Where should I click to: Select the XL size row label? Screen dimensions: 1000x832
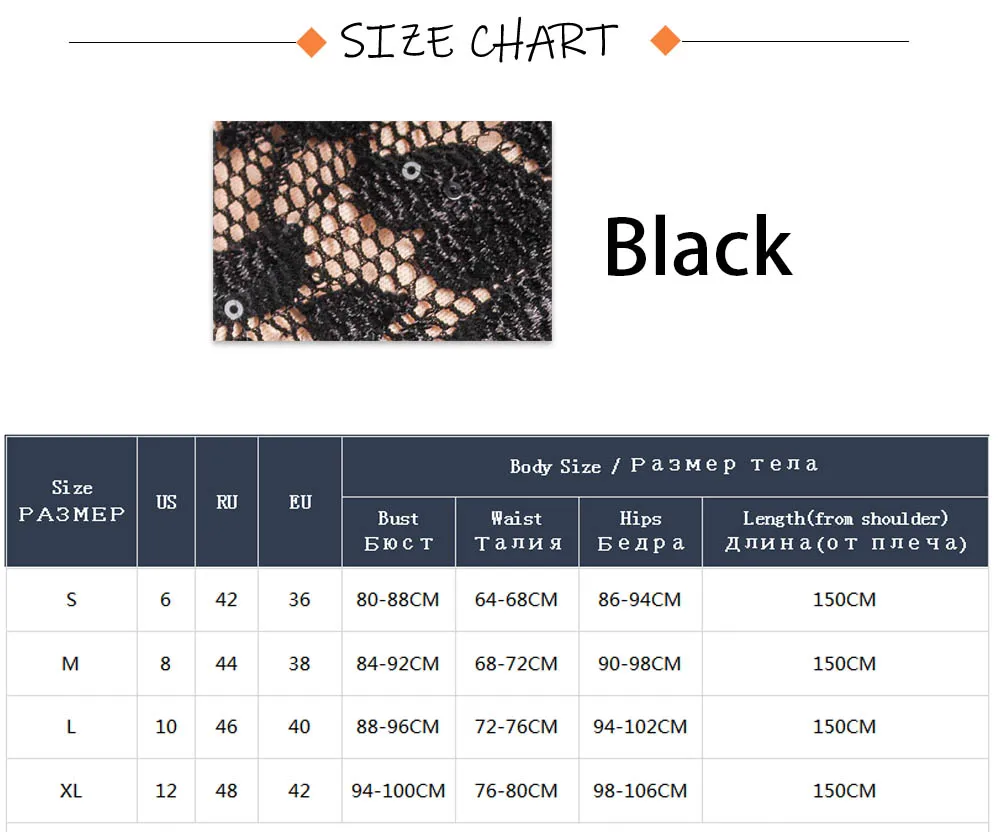pyautogui.click(x=71, y=791)
